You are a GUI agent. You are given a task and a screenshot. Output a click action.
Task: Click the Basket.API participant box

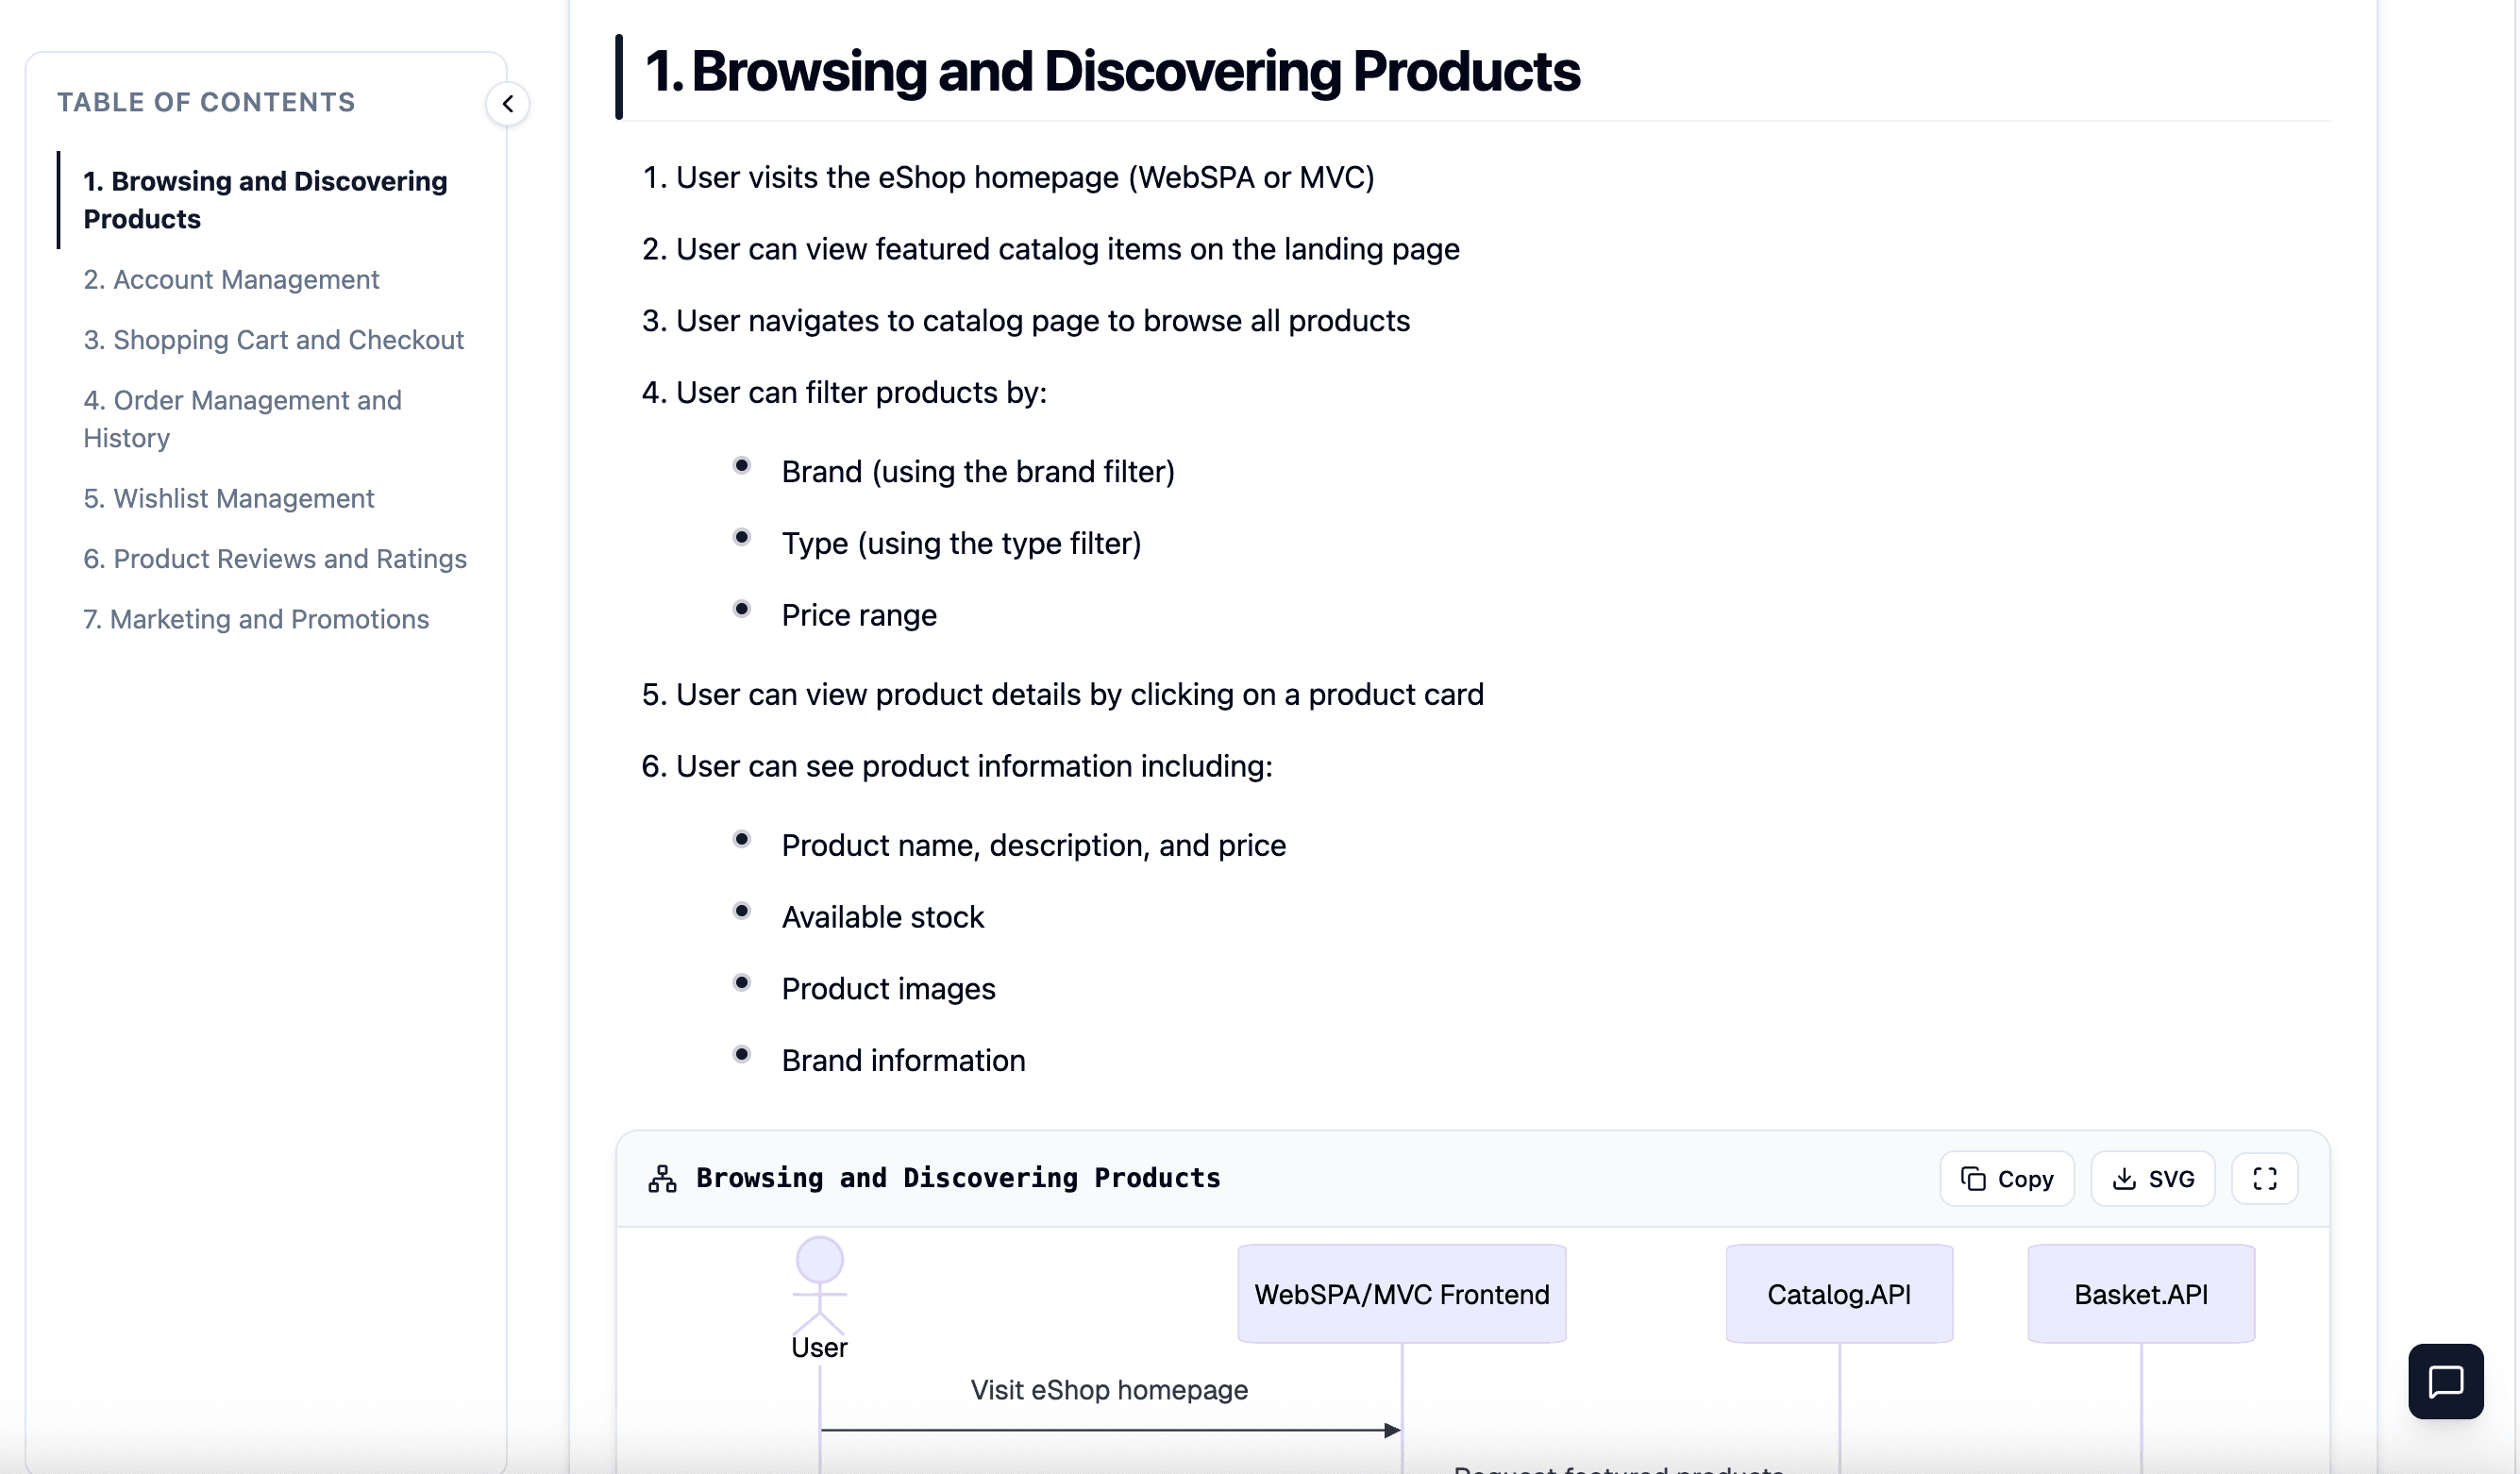(2140, 1293)
